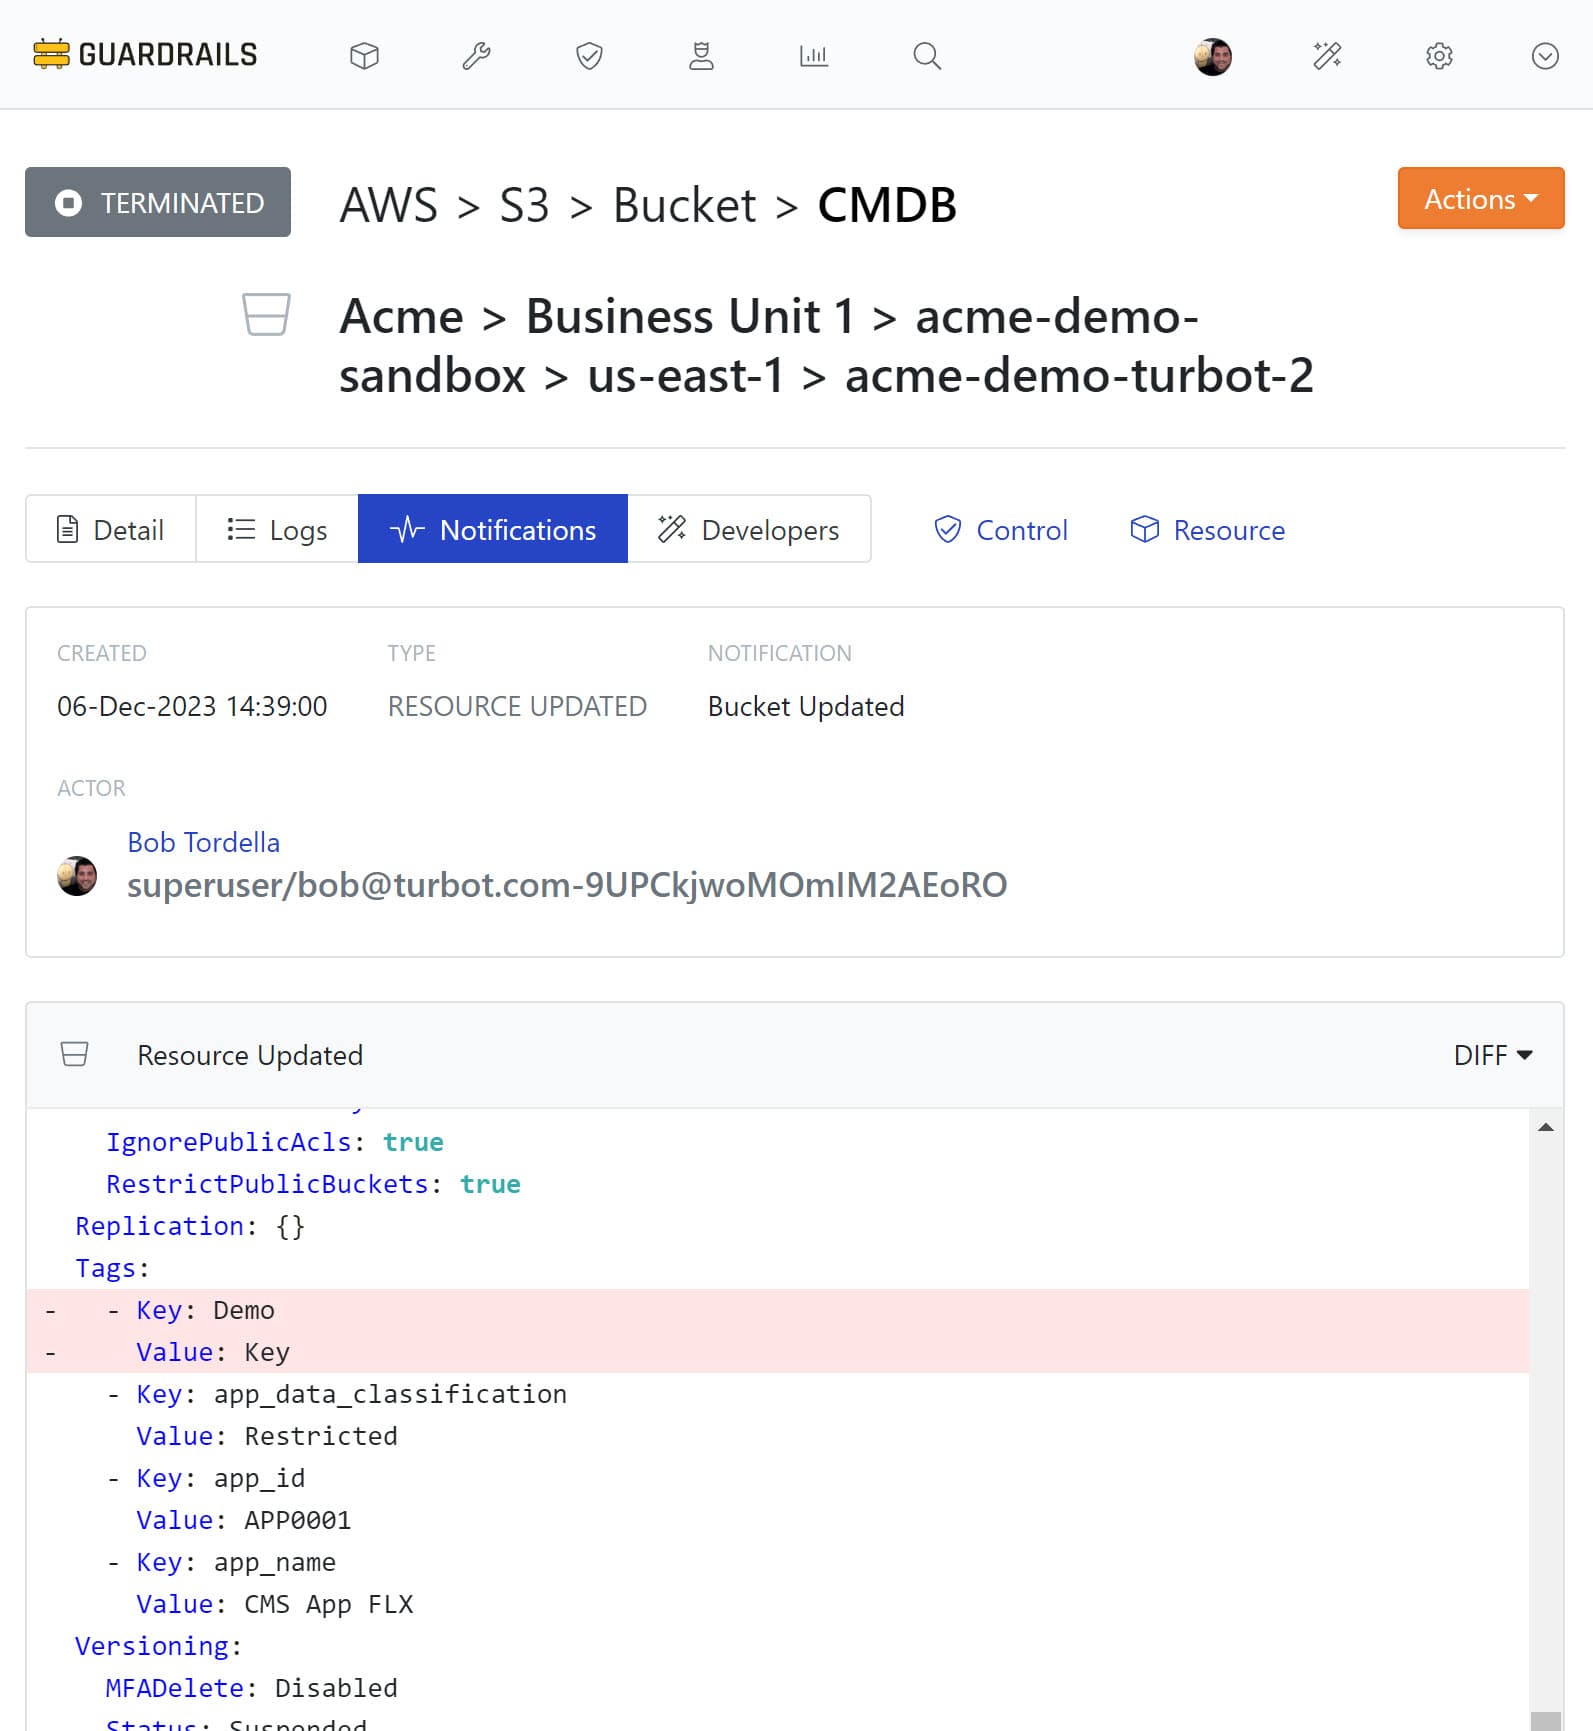Open the settings gear icon
The height and width of the screenshot is (1731, 1593).
pyautogui.click(x=1439, y=56)
